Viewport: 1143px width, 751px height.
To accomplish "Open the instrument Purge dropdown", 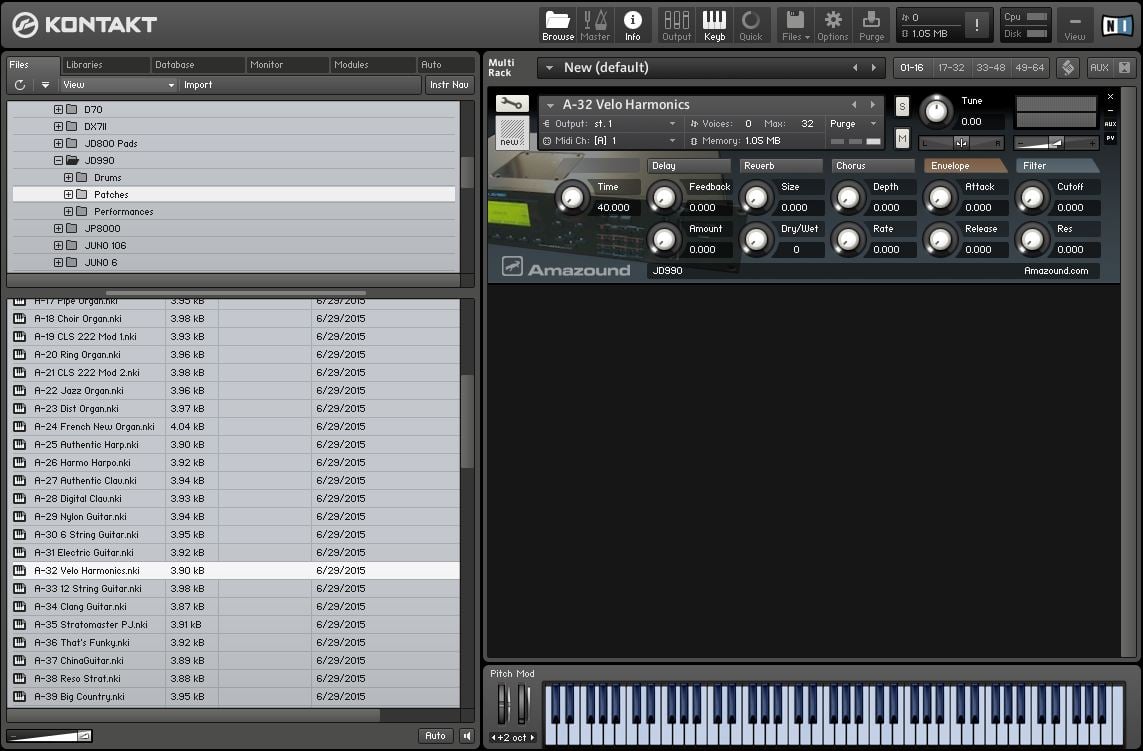I will pos(854,124).
